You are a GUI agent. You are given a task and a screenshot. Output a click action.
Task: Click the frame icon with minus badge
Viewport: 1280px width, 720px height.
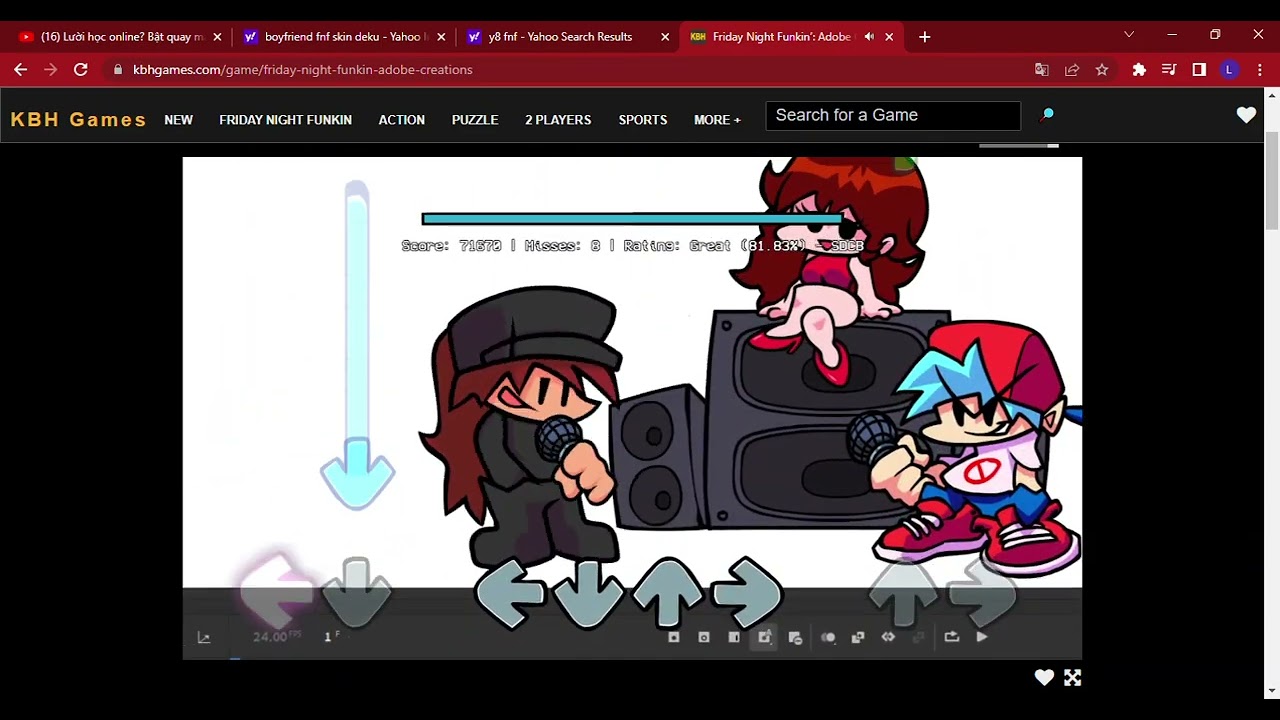pos(795,637)
